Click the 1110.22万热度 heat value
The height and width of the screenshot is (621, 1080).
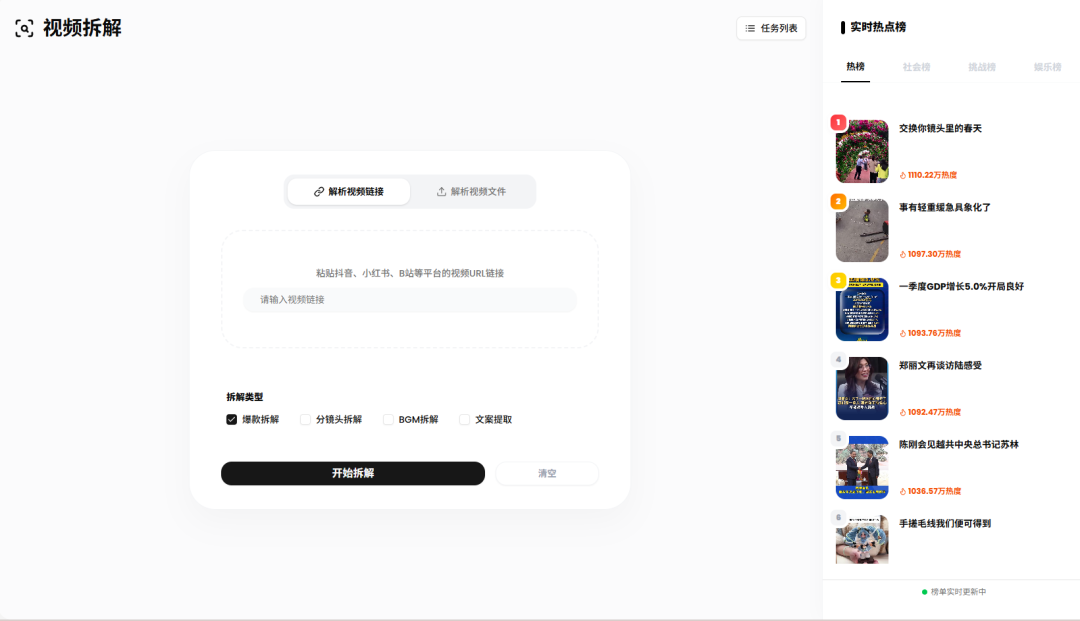932,176
